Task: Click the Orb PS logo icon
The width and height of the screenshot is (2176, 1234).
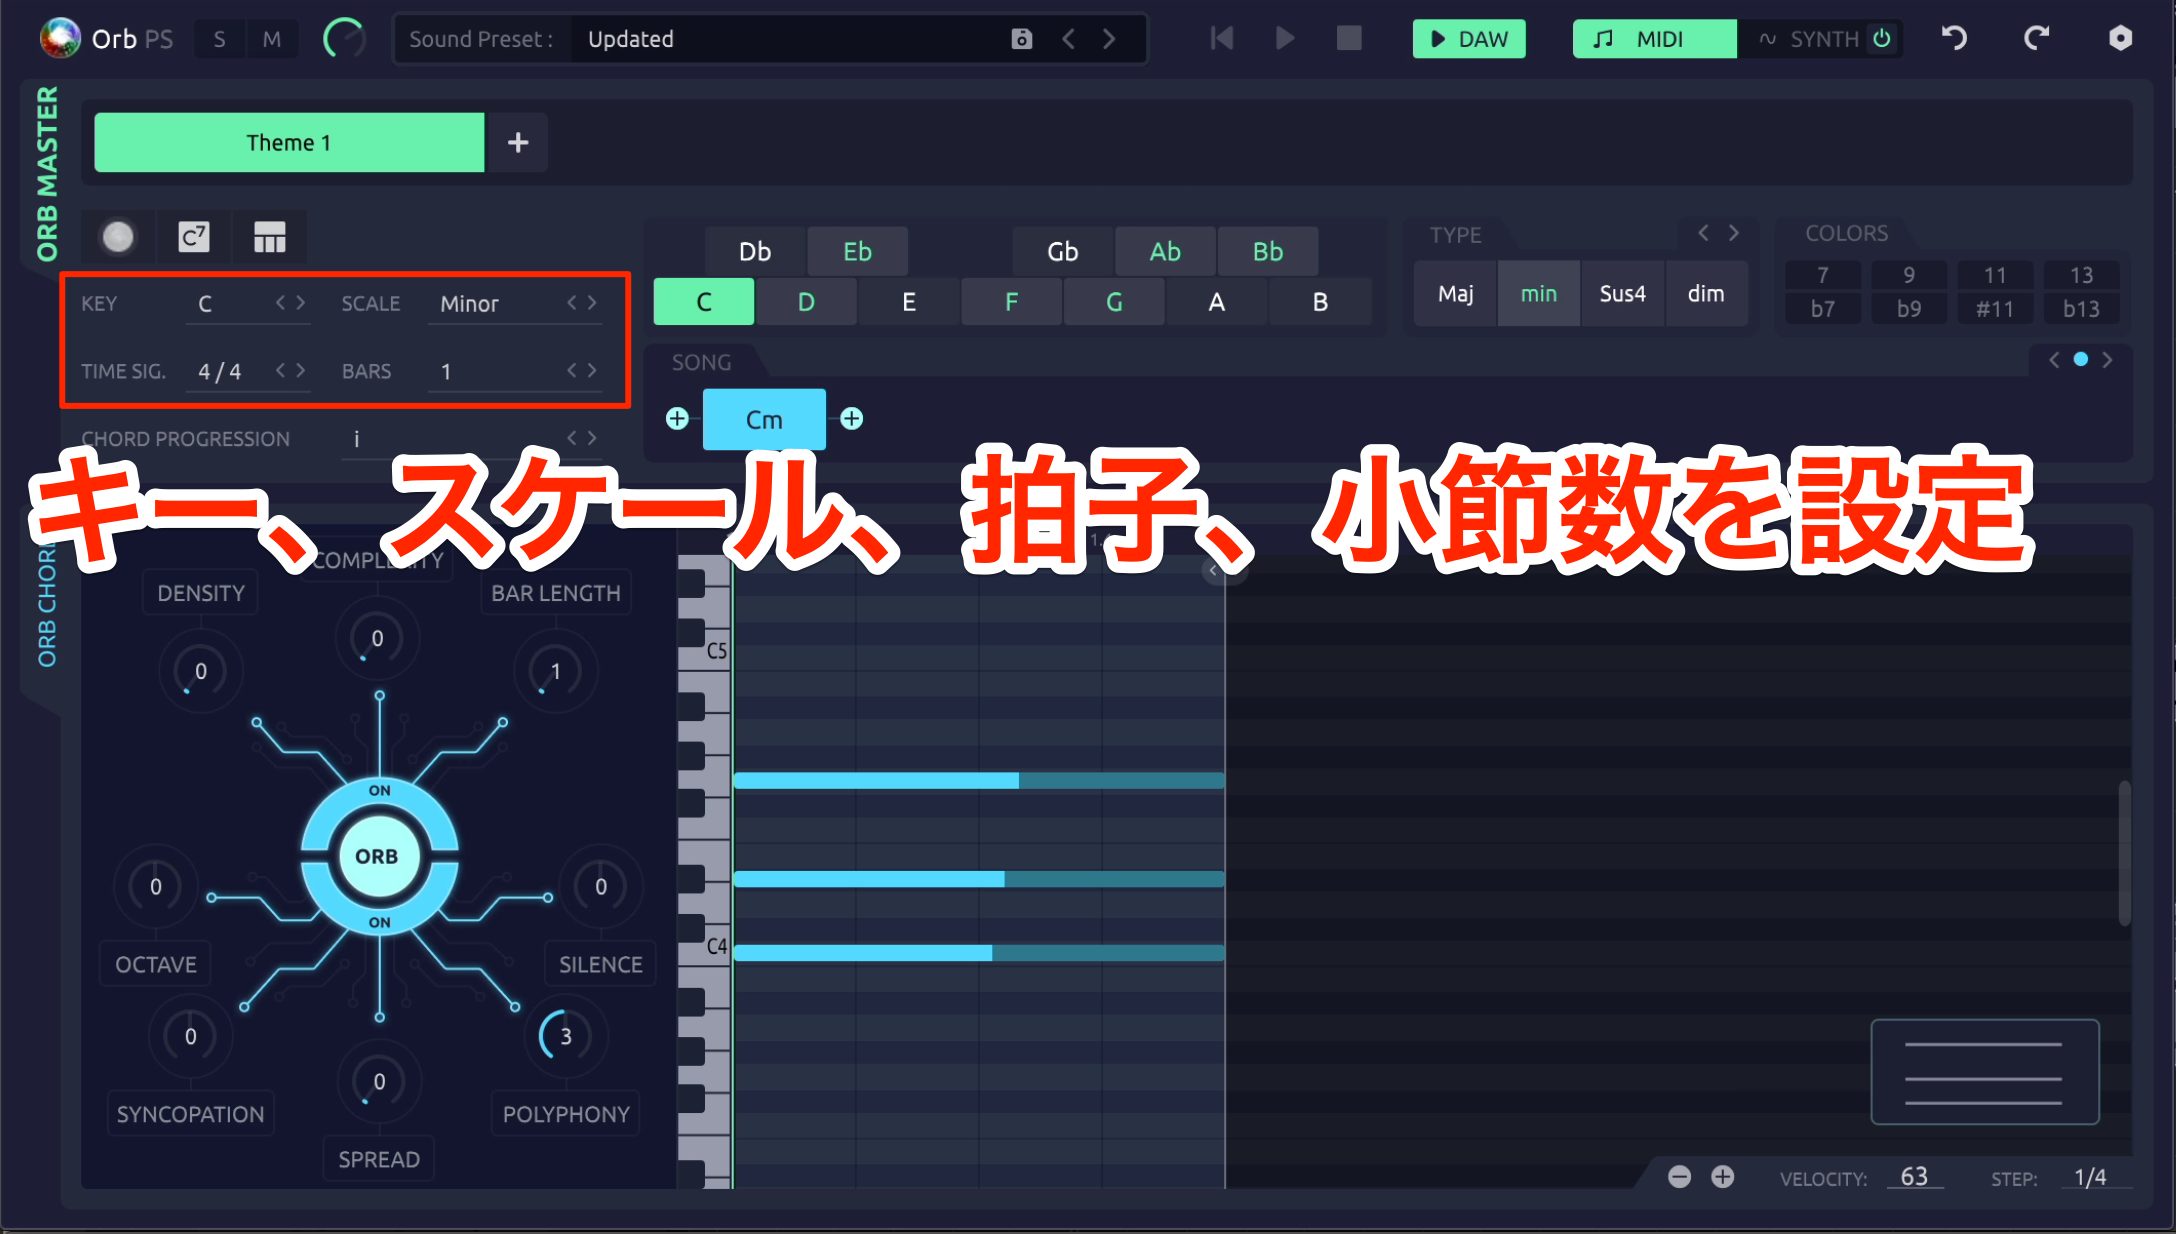Action: [59, 38]
